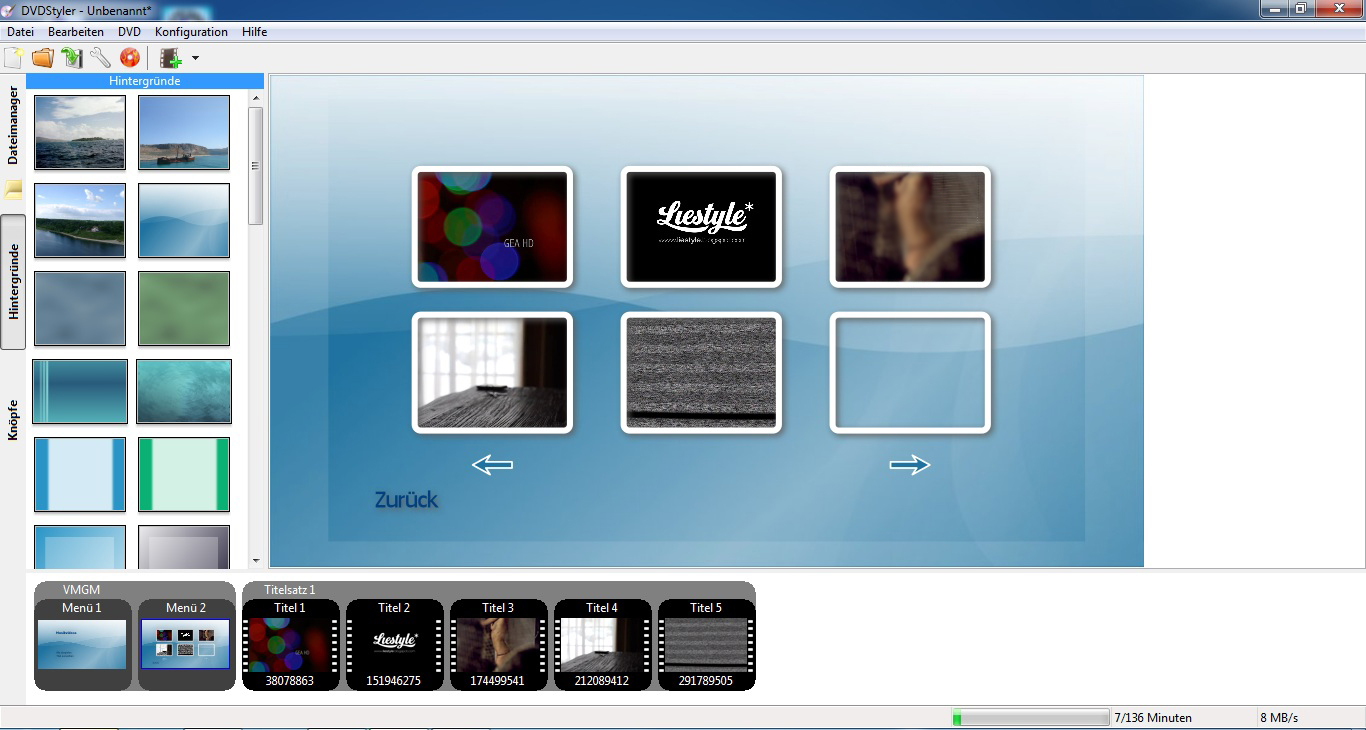This screenshot has height=730, width=1366.
Task: Click the disc capacity progress bar in status bar
Action: point(1030,718)
